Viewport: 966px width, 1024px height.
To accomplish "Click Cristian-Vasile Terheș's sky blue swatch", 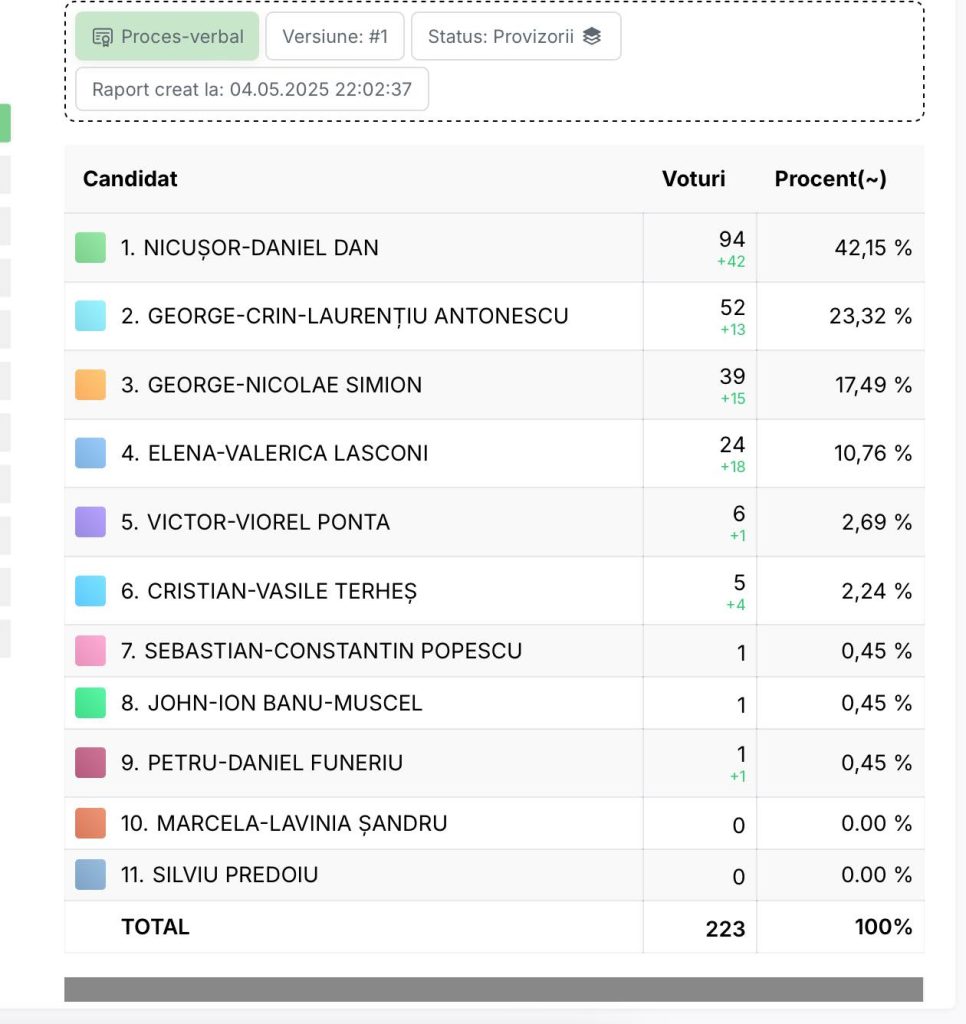I will point(91,591).
